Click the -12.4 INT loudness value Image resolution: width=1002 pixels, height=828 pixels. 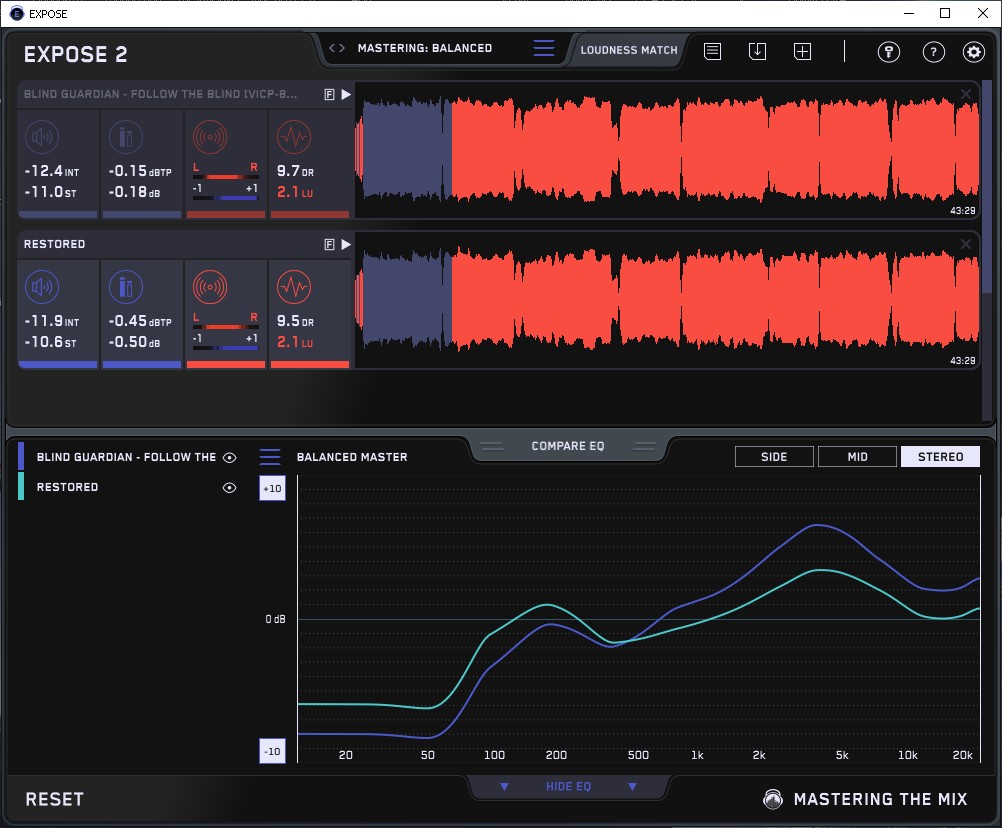(x=52, y=171)
